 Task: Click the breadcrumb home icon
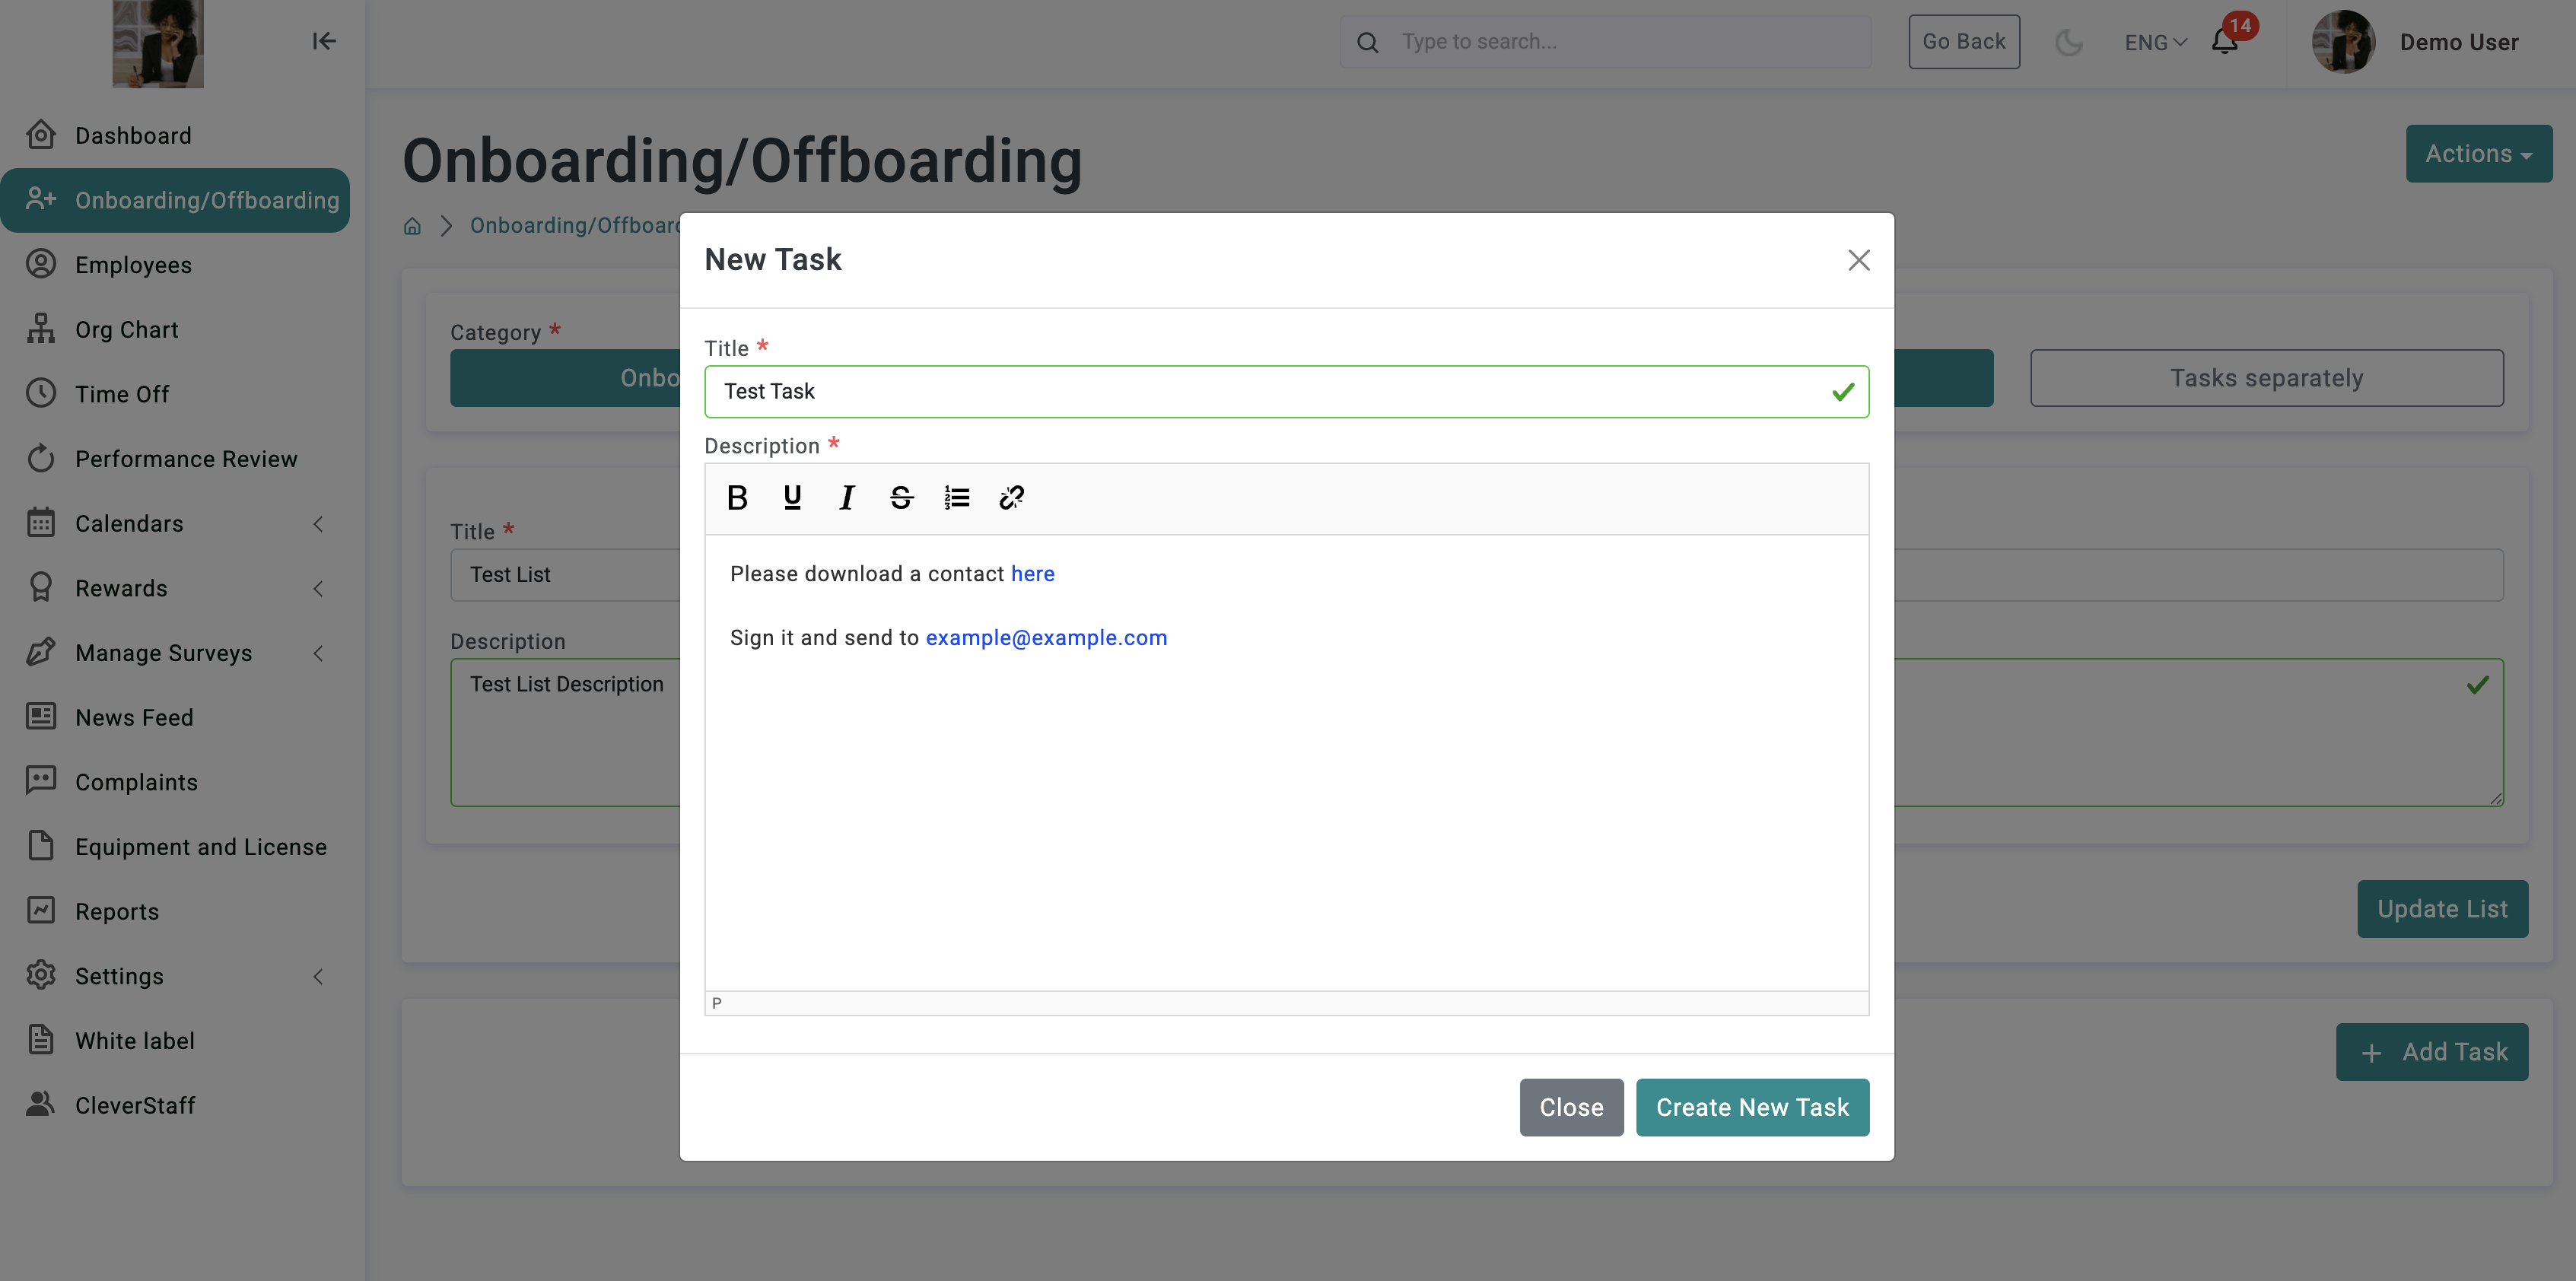412,226
